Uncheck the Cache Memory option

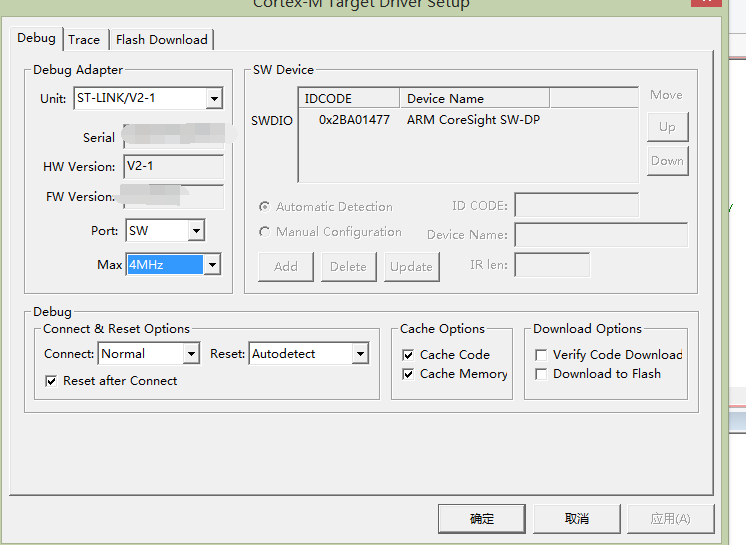(x=408, y=374)
